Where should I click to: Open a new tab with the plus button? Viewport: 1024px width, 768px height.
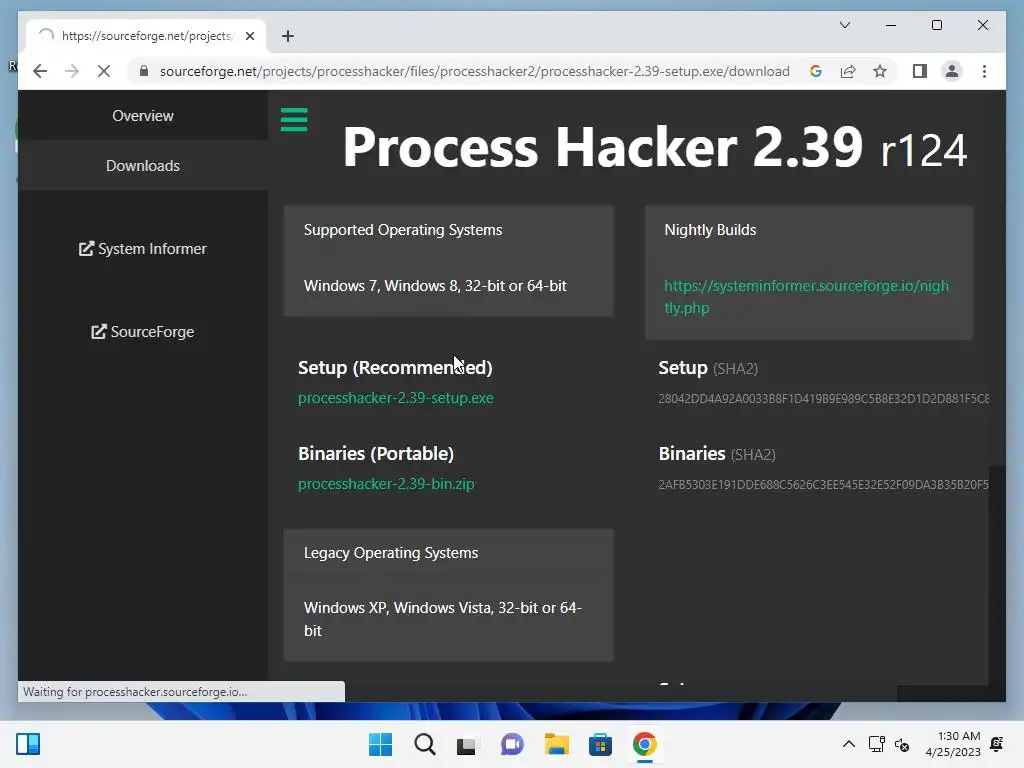288,36
